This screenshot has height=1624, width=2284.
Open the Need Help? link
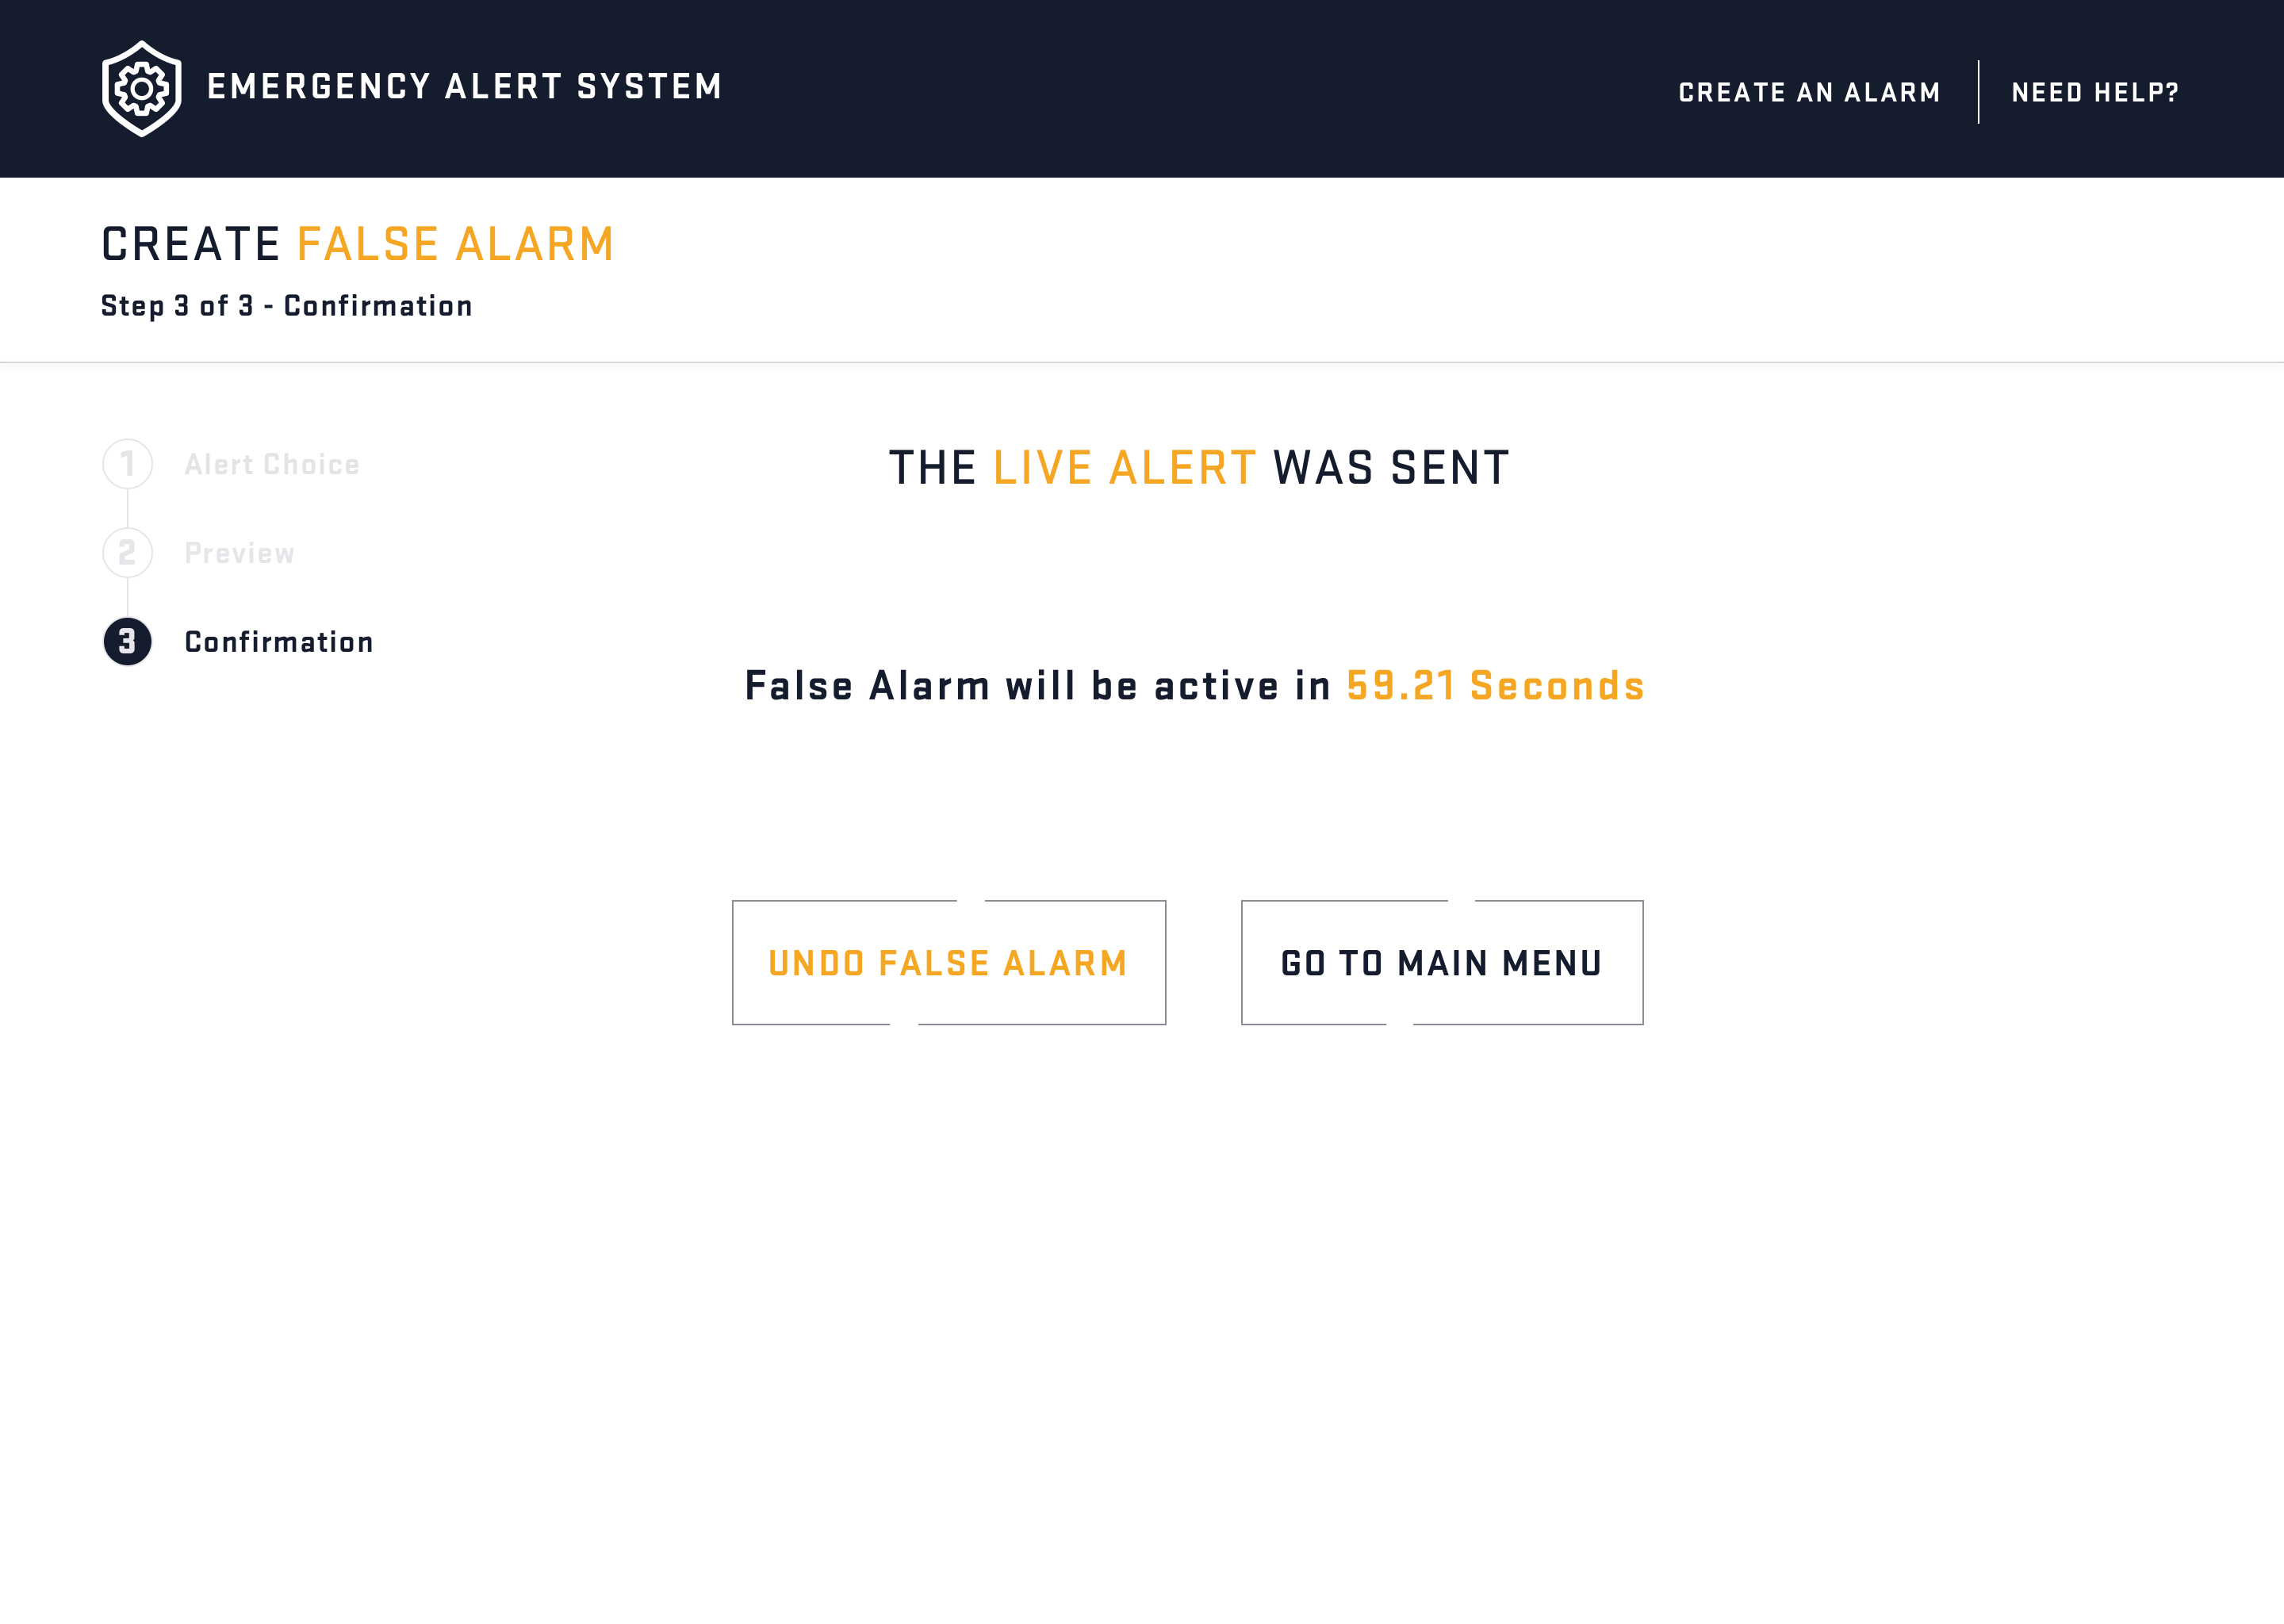point(2095,92)
